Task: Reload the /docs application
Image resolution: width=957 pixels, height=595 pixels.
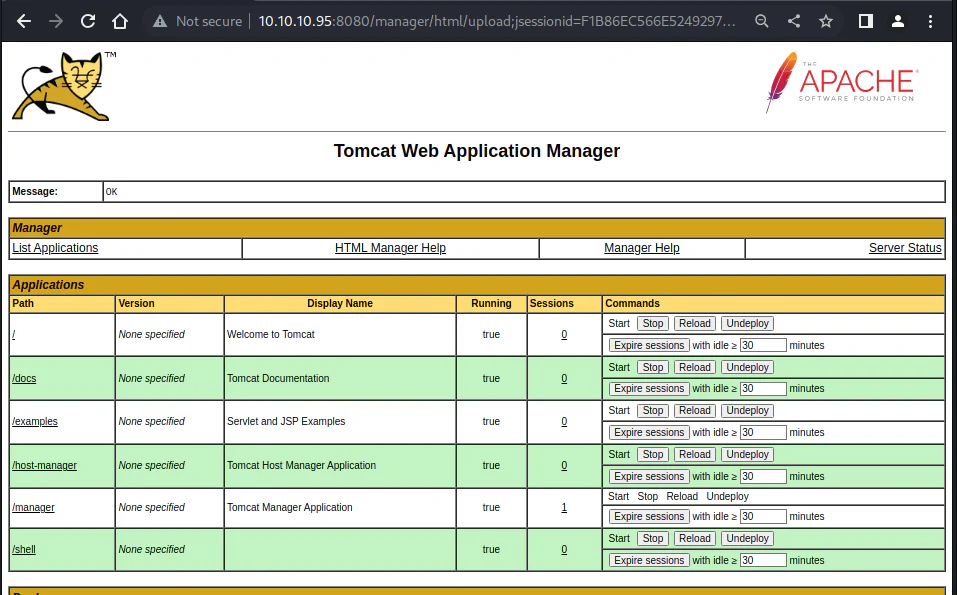Action: click(695, 367)
